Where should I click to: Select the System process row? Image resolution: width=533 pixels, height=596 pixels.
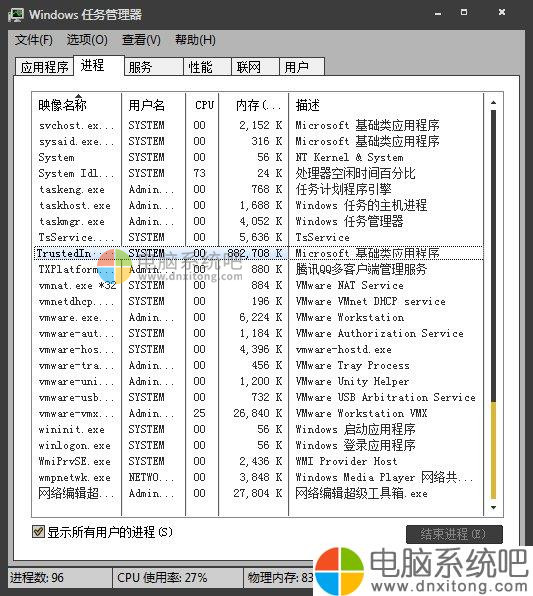pyautogui.click(x=258, y=157)
